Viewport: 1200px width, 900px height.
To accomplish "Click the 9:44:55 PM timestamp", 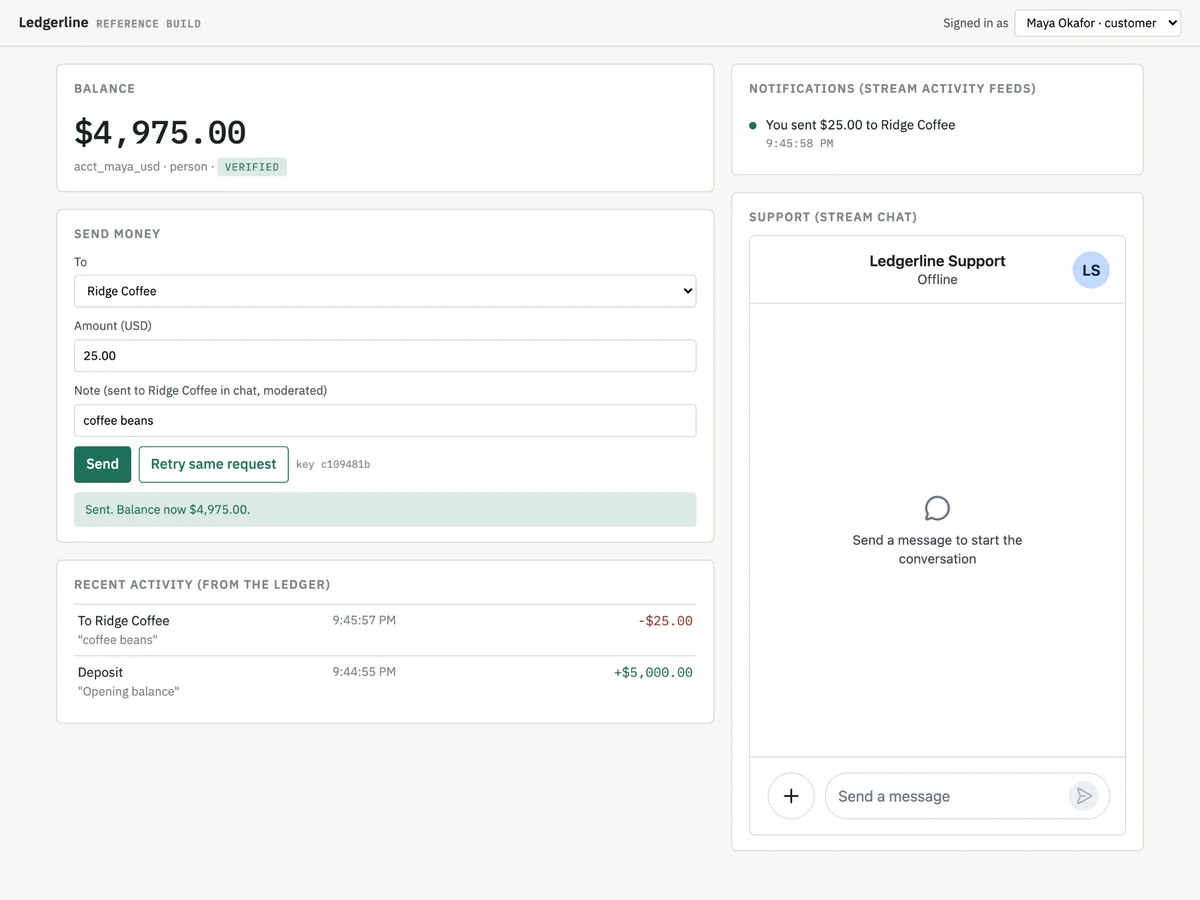I will [x=364, y=672].
